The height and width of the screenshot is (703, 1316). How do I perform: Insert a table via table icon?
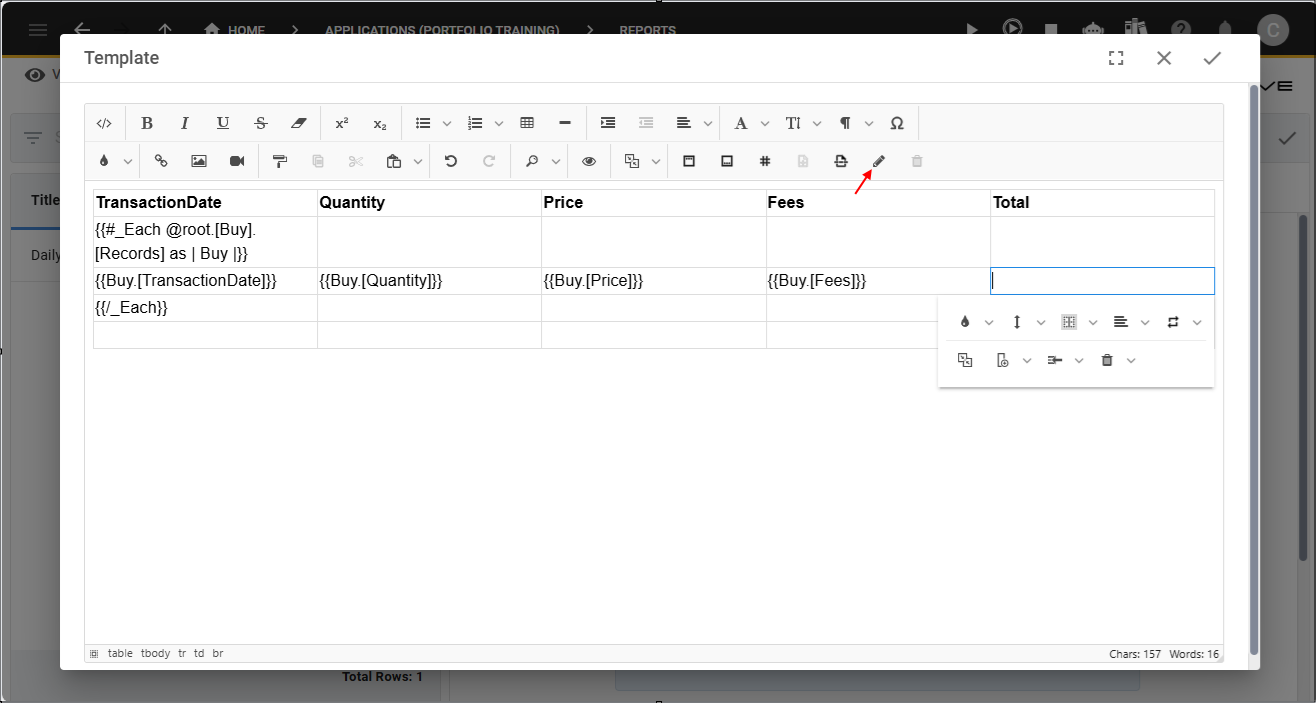point(527,123)
